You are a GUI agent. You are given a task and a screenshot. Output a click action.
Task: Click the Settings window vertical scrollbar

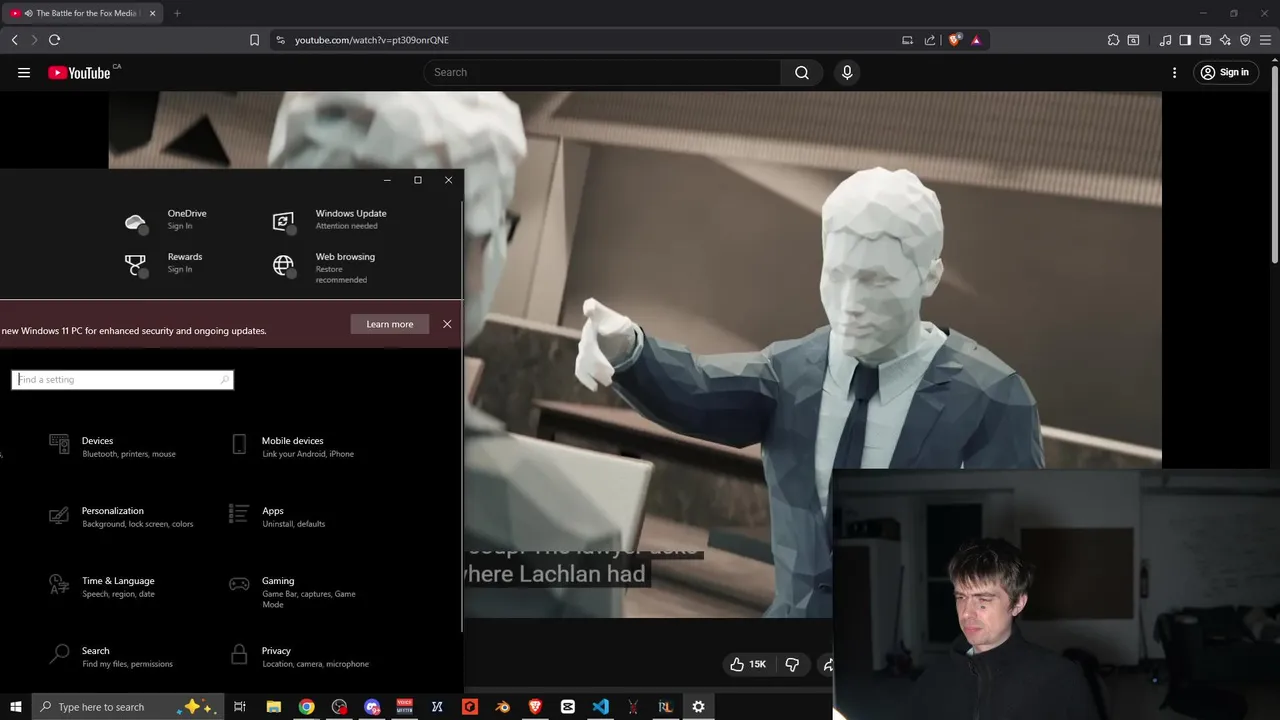coord(462,415)
